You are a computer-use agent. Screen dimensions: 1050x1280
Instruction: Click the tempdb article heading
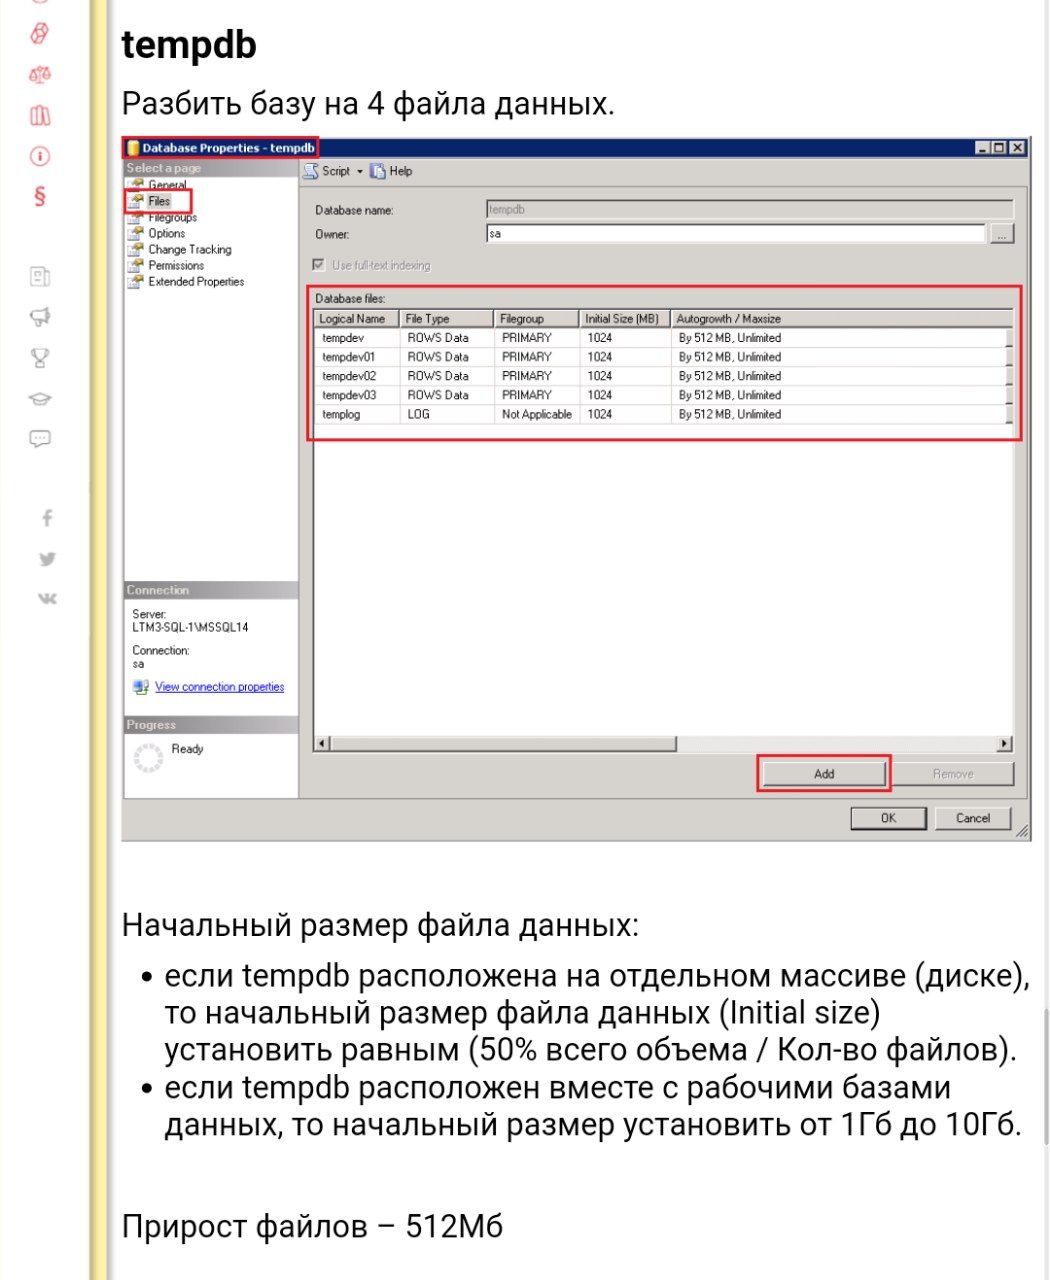pyautogui.click(x=189, y=45)
